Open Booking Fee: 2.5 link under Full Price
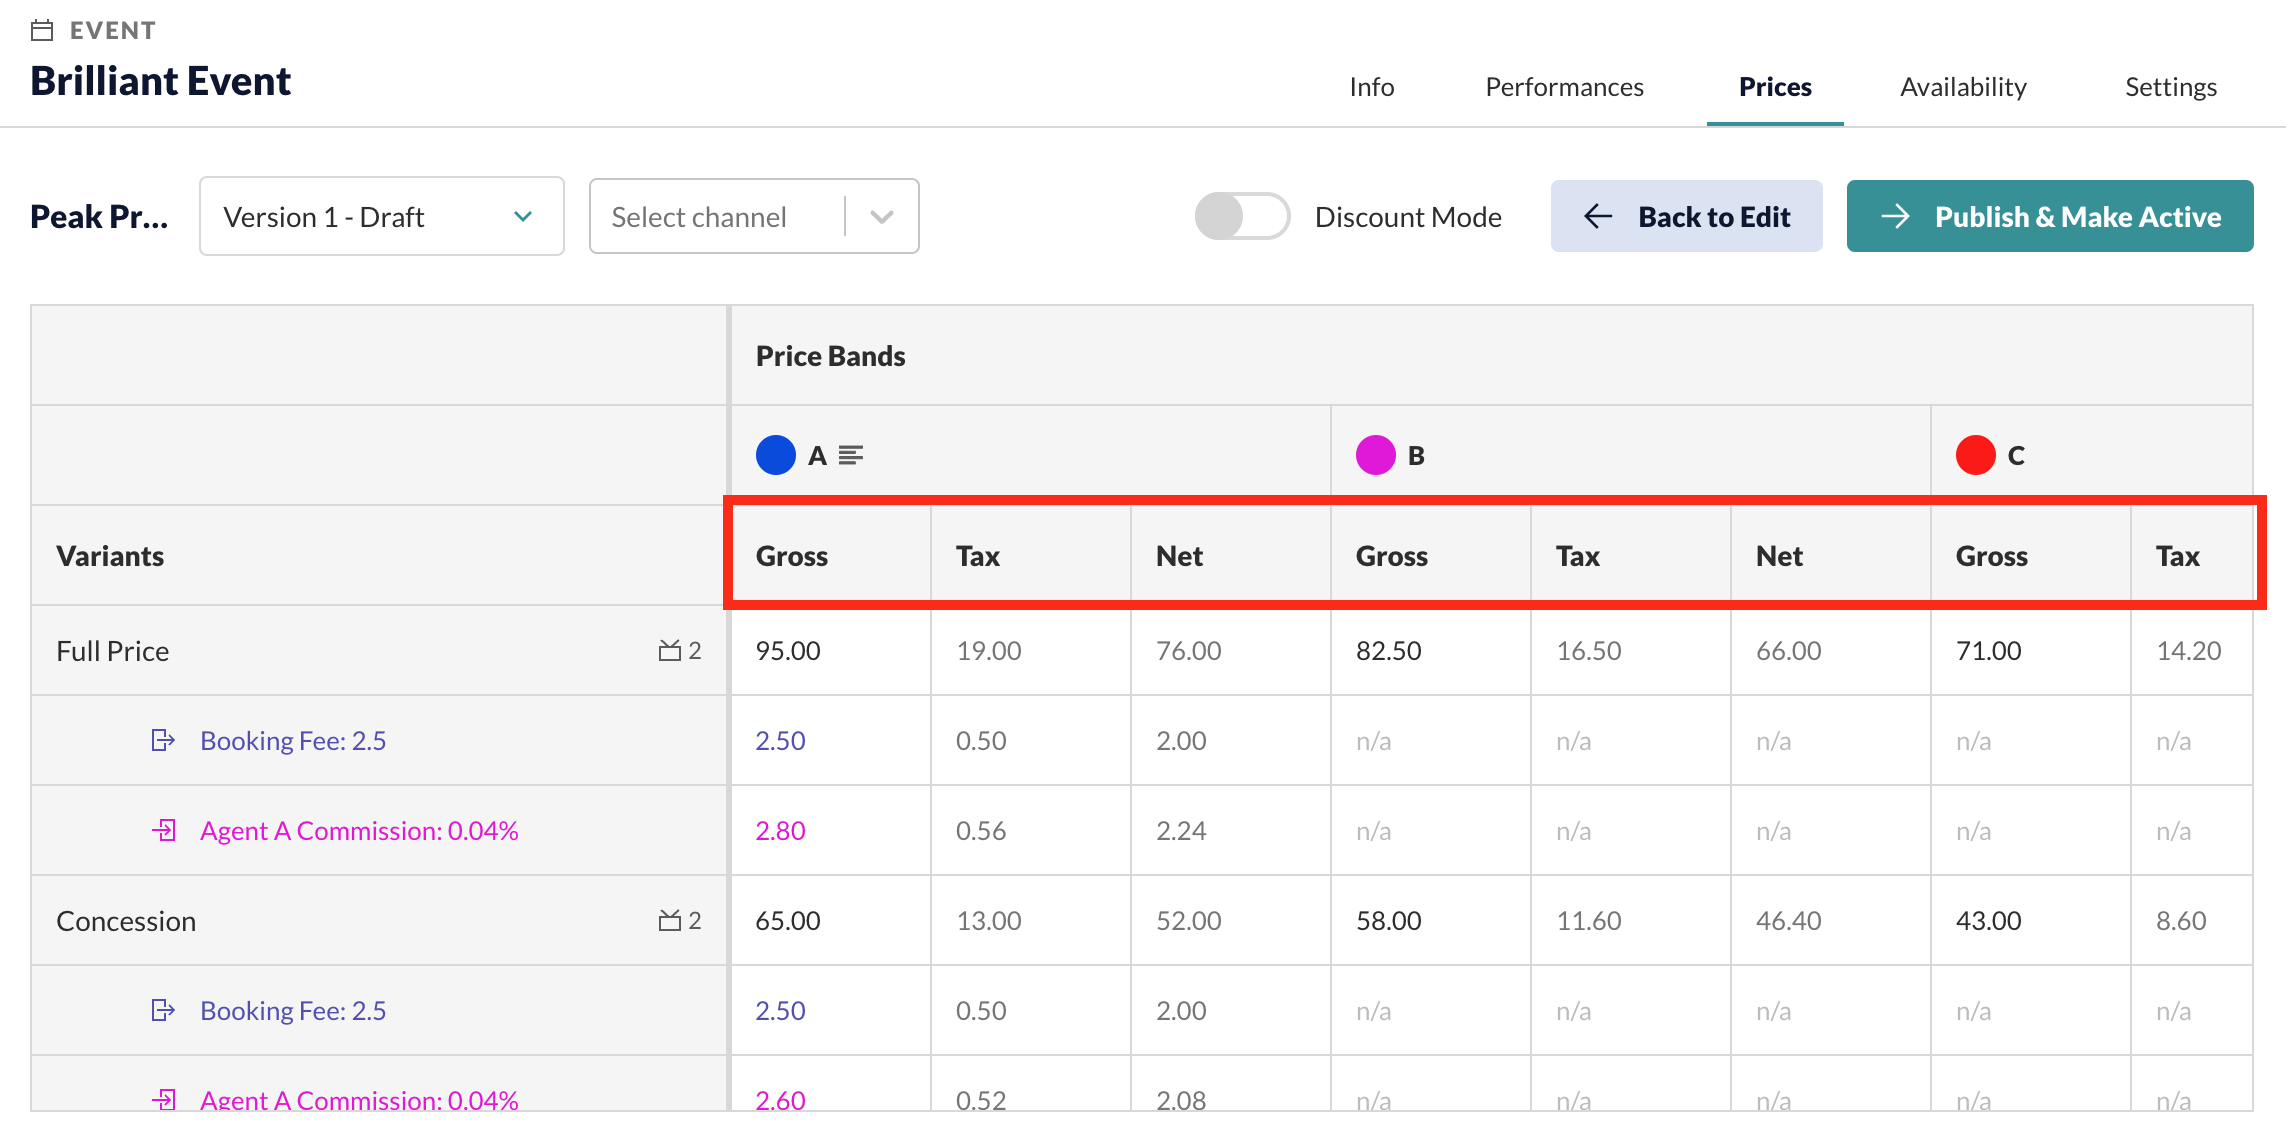The image size is (2286, 1136). point(293,741)
